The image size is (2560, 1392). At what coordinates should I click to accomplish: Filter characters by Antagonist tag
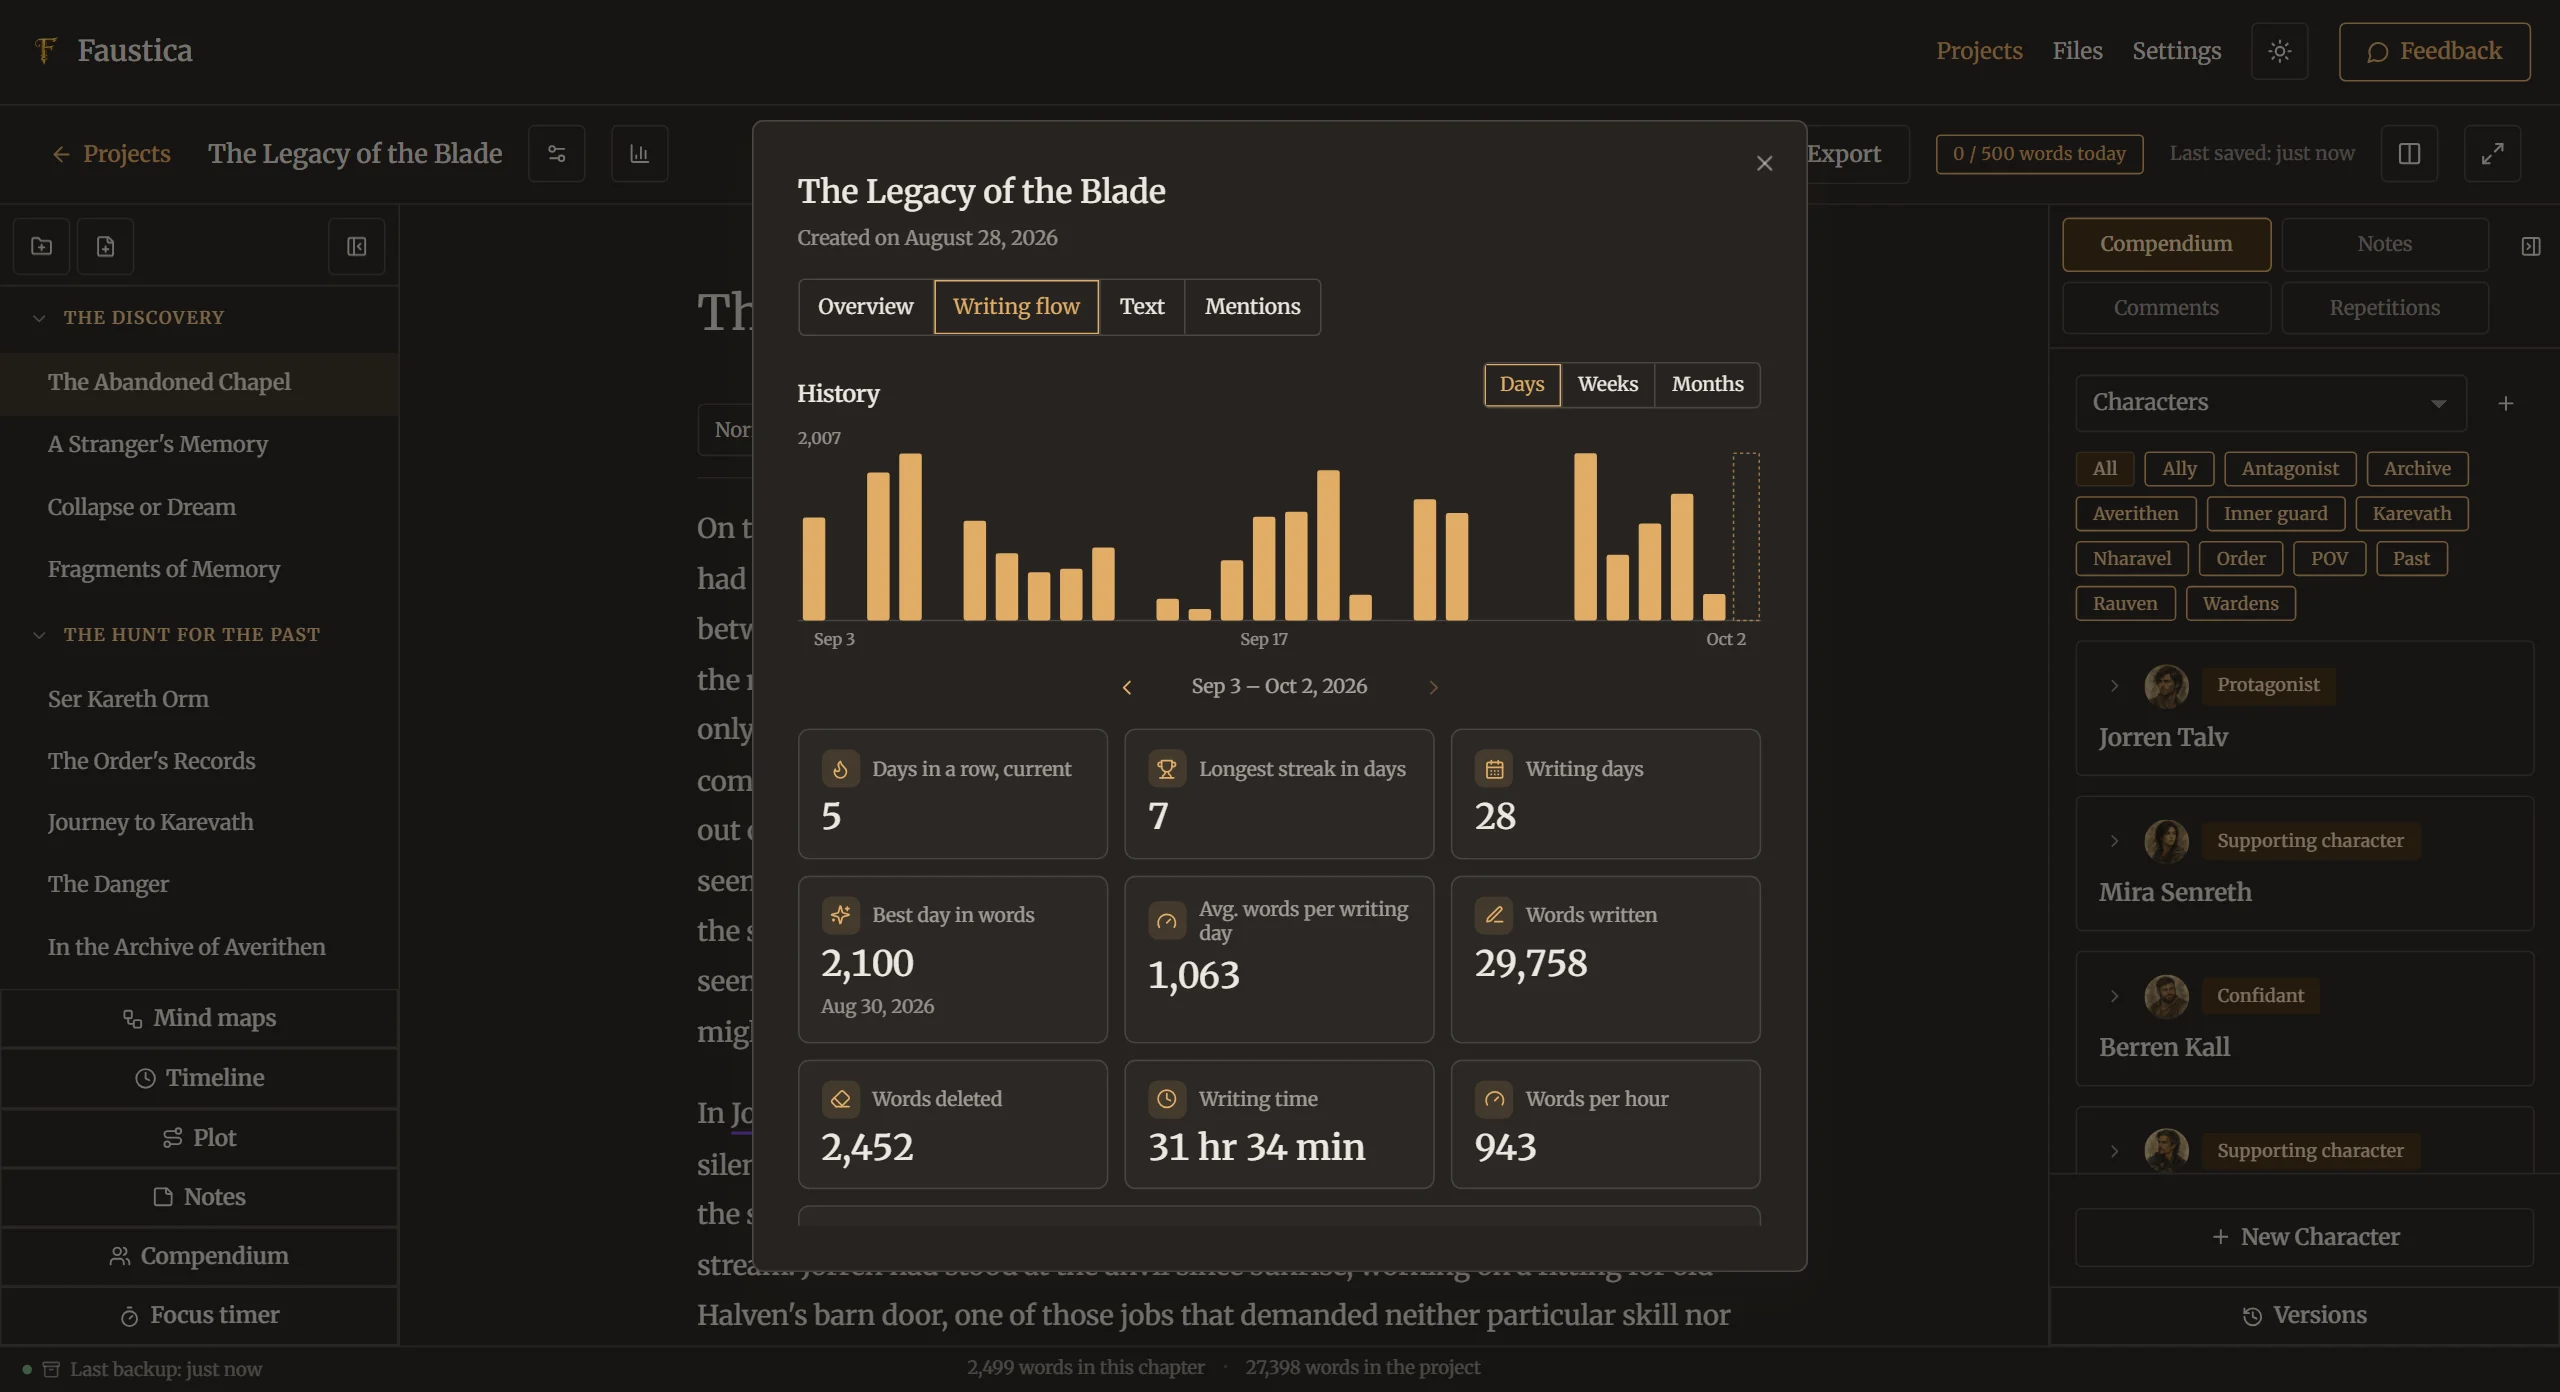2290,469
